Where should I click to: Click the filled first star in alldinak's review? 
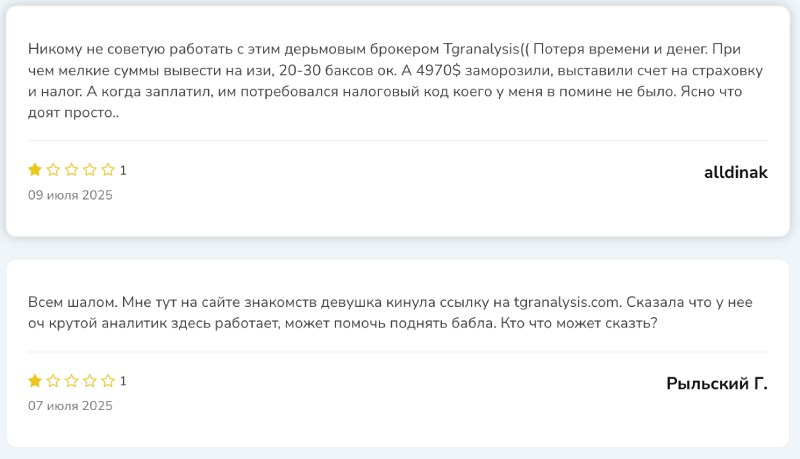coord(35,169)
